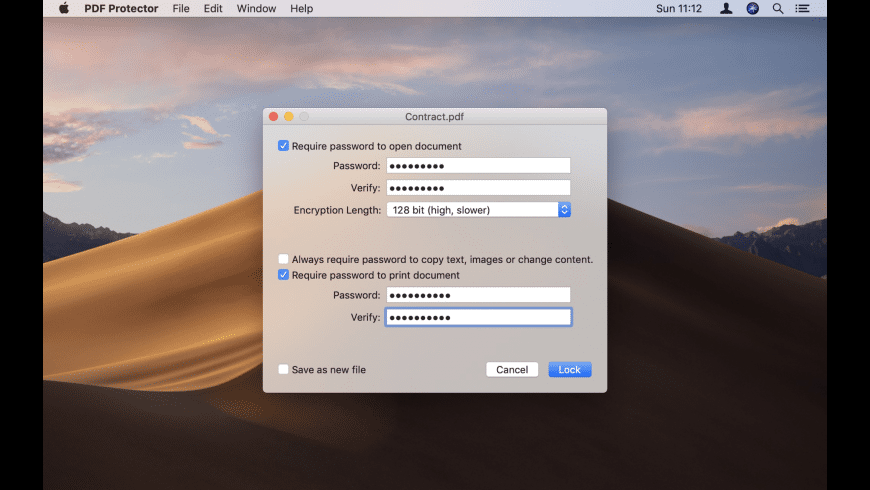Image resolution: width=870 pixels, height=490 pixels.
Task: Enable Always require password to copy text
Action: 284,259
